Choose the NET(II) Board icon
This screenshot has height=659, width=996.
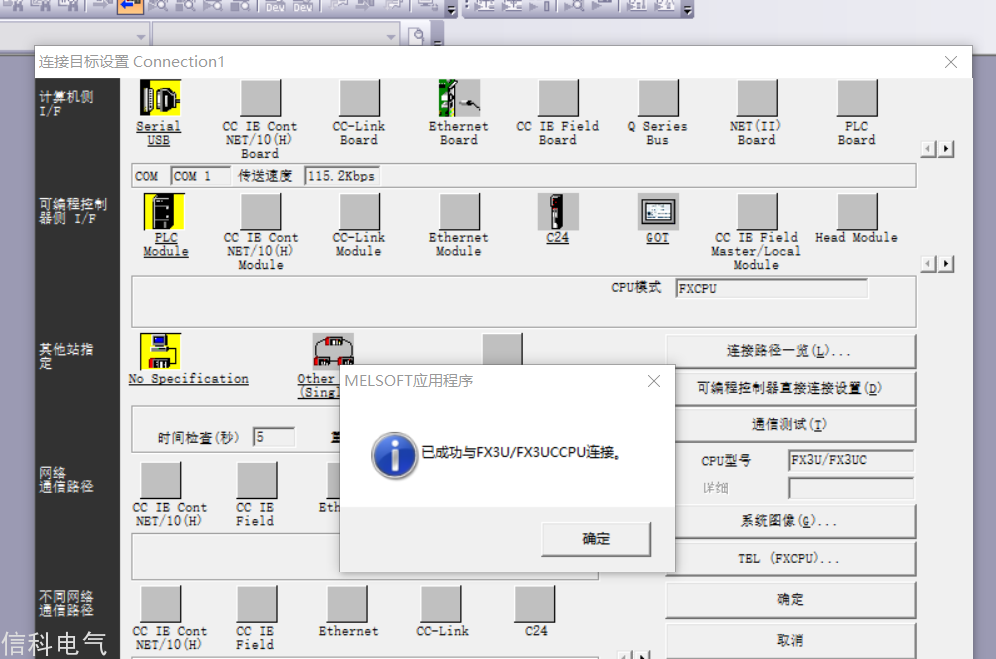[757, 98]
